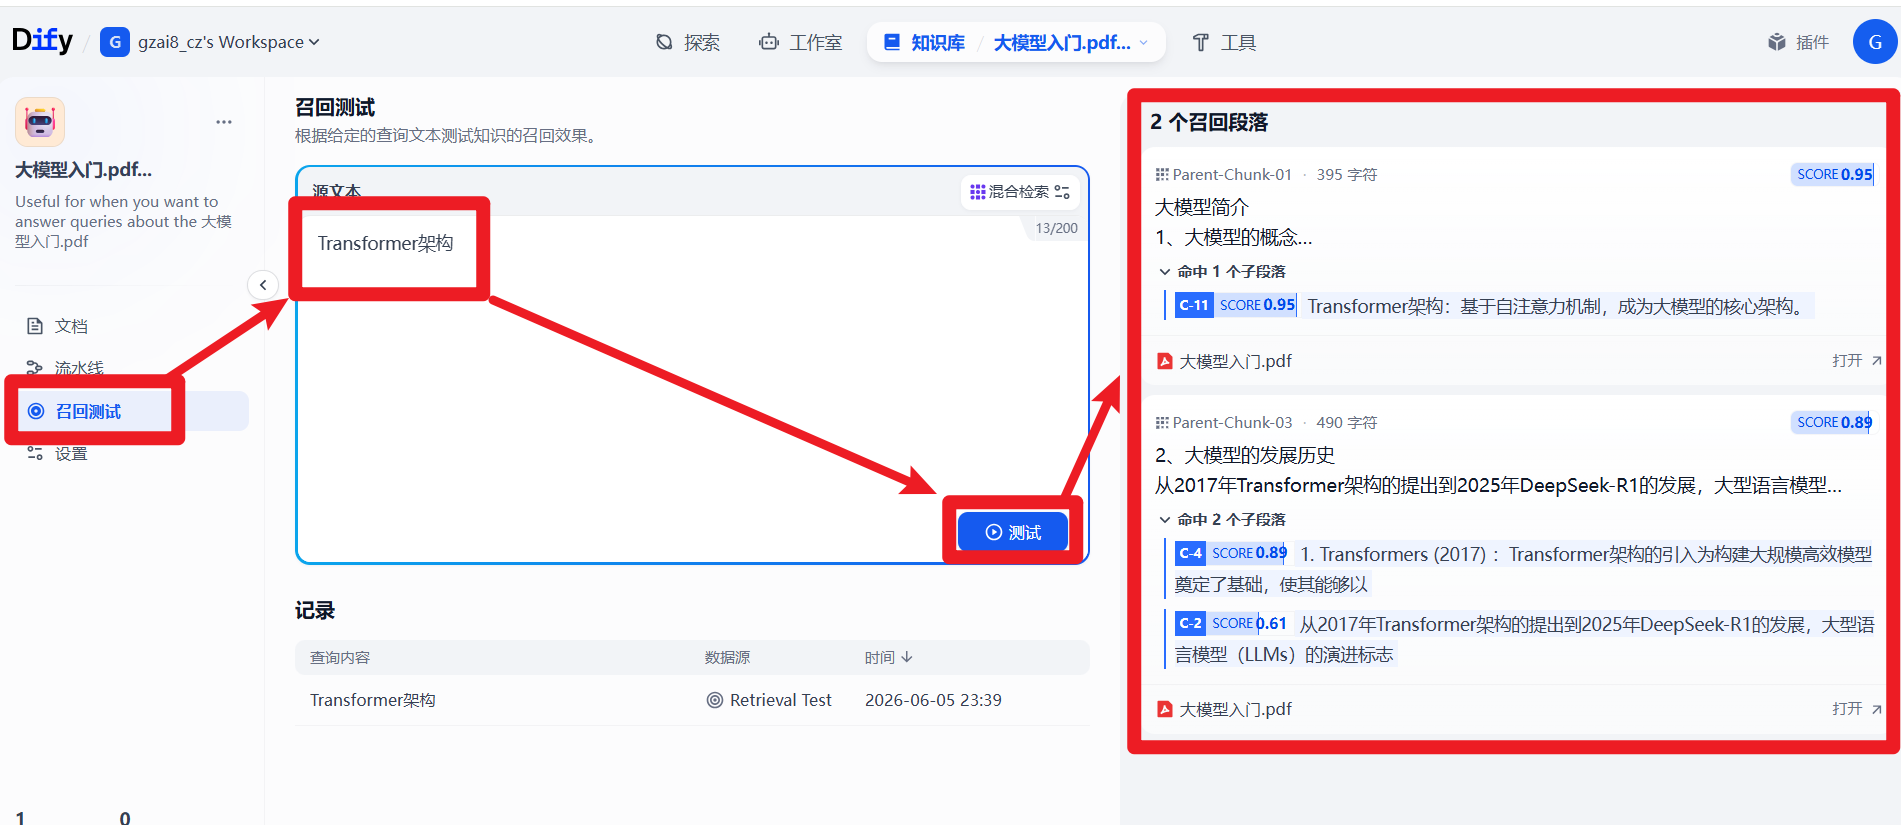This screenshot has height=825, width=1901.
Task: Click the PDF icon under Parent-Chunk-01
Action: coord(1164,361)
